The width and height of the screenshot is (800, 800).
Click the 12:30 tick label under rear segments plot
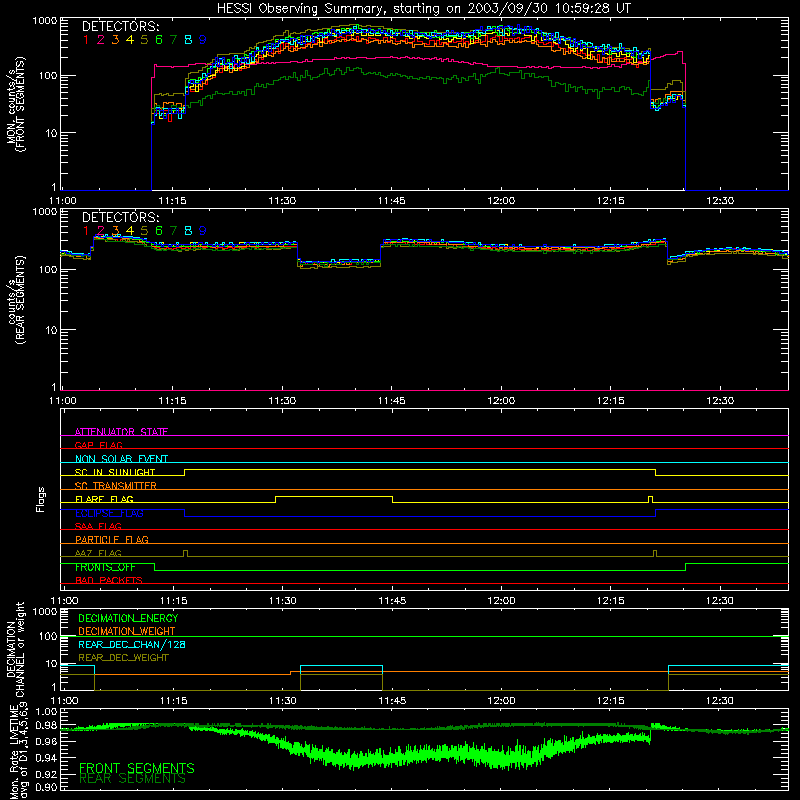pyautogui.click(x=720, y=401)
